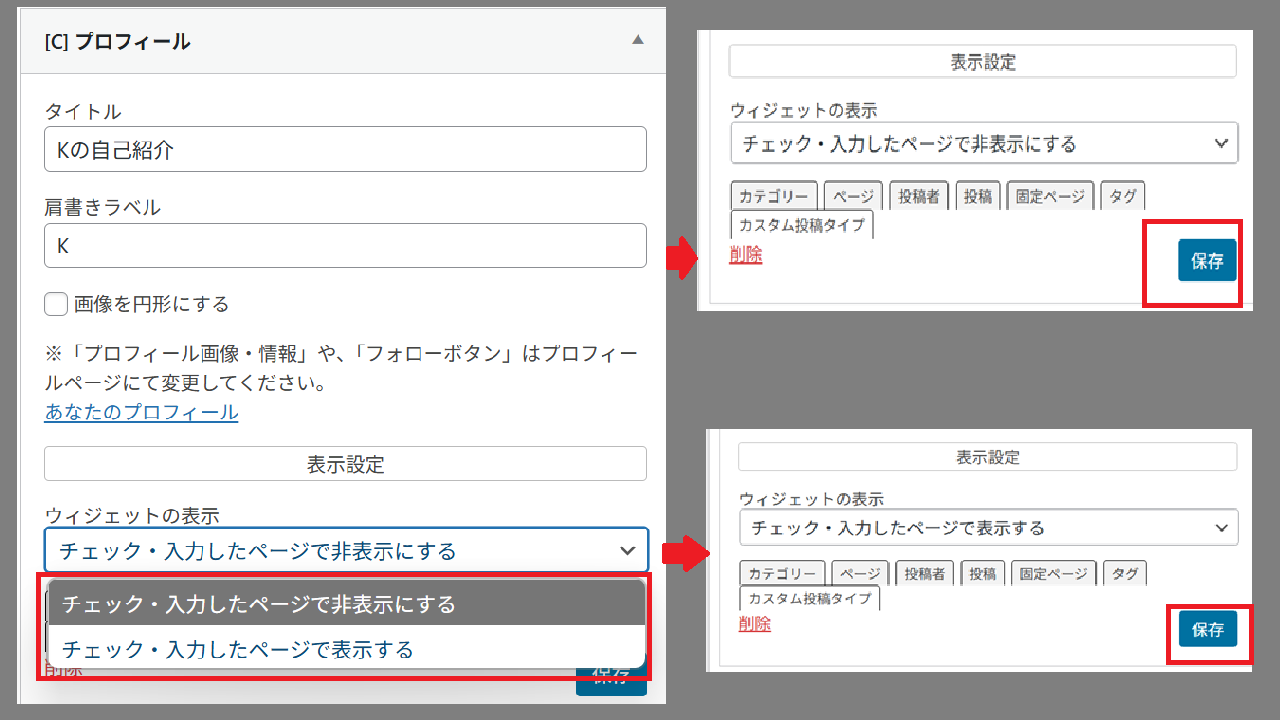Viewport: 1280px width, 720px height.
Task: Switch to カテゴリー tab in top-right panel
Action: pos(774,196)
